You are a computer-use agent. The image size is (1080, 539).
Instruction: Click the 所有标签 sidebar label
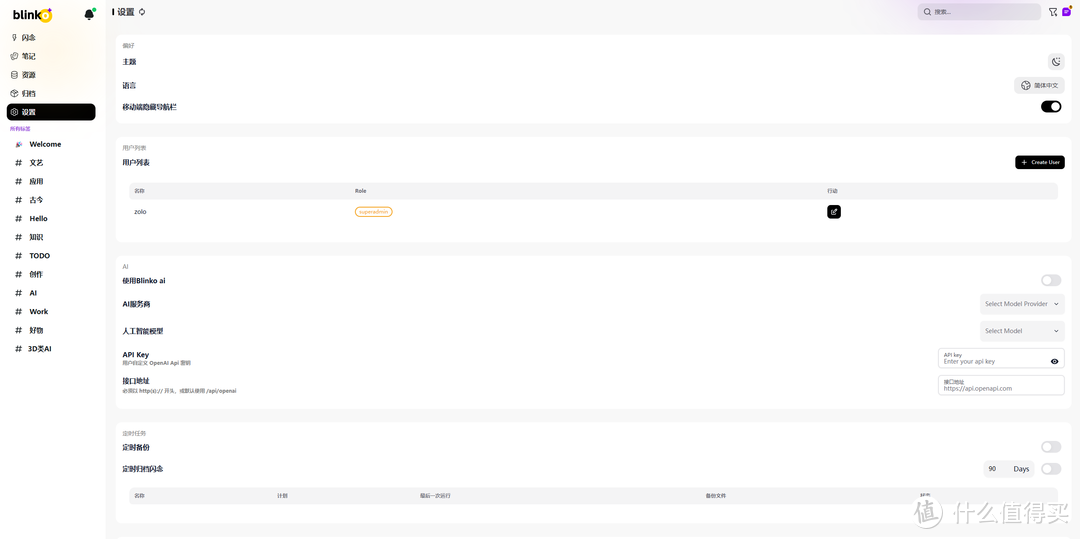pyautogui.click(x=20, y=129)
